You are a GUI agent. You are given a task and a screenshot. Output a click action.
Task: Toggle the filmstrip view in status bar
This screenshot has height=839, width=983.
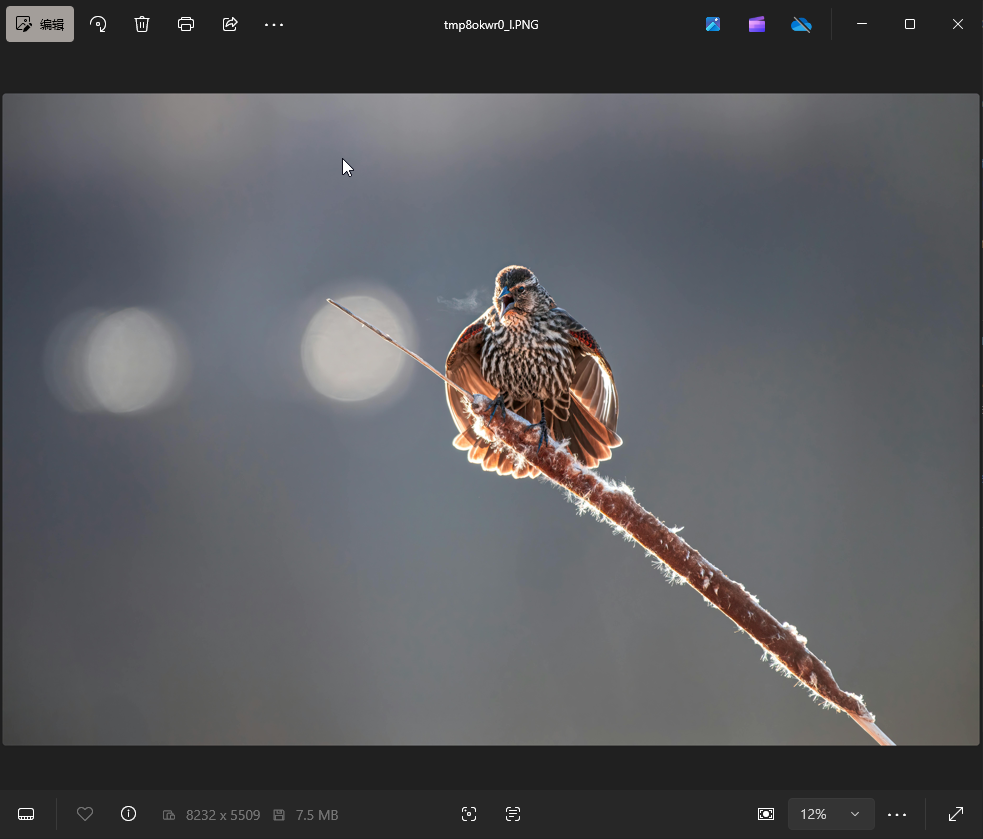click(x=27, y=814)
